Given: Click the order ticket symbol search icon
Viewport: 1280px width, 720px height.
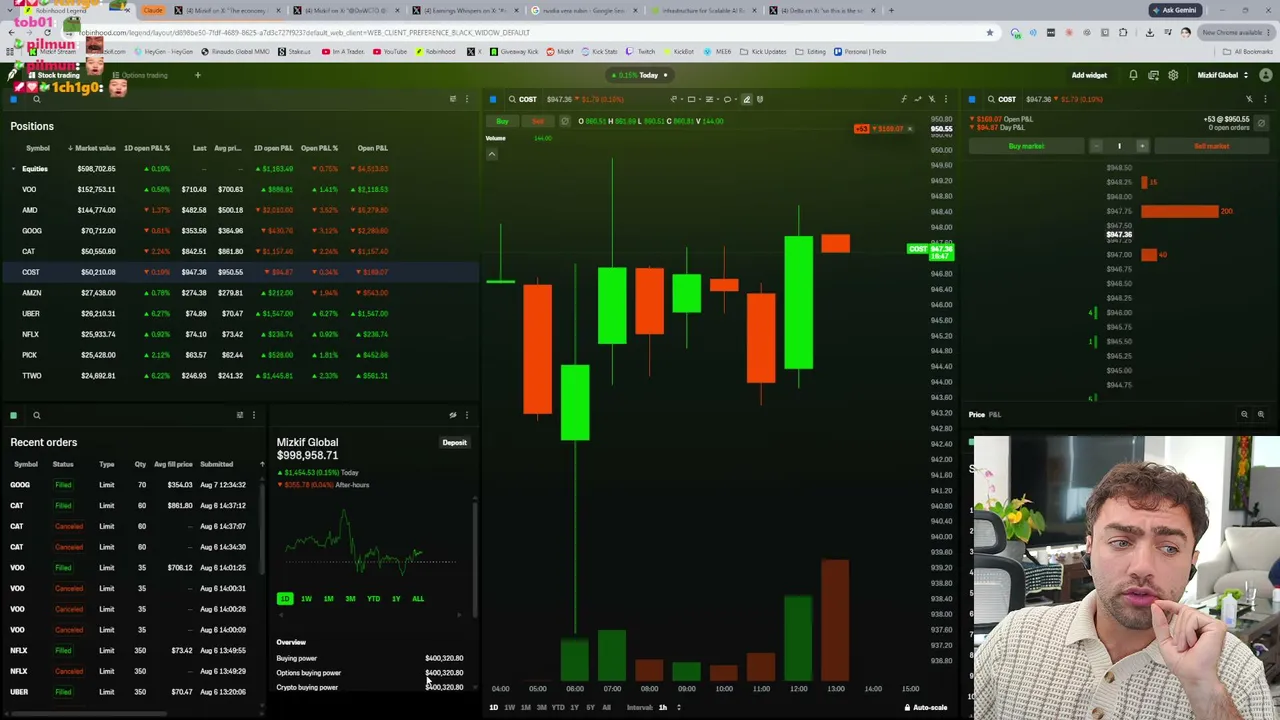Looking at the screenshot, I should pyautogui.click(x=991, y=99).
